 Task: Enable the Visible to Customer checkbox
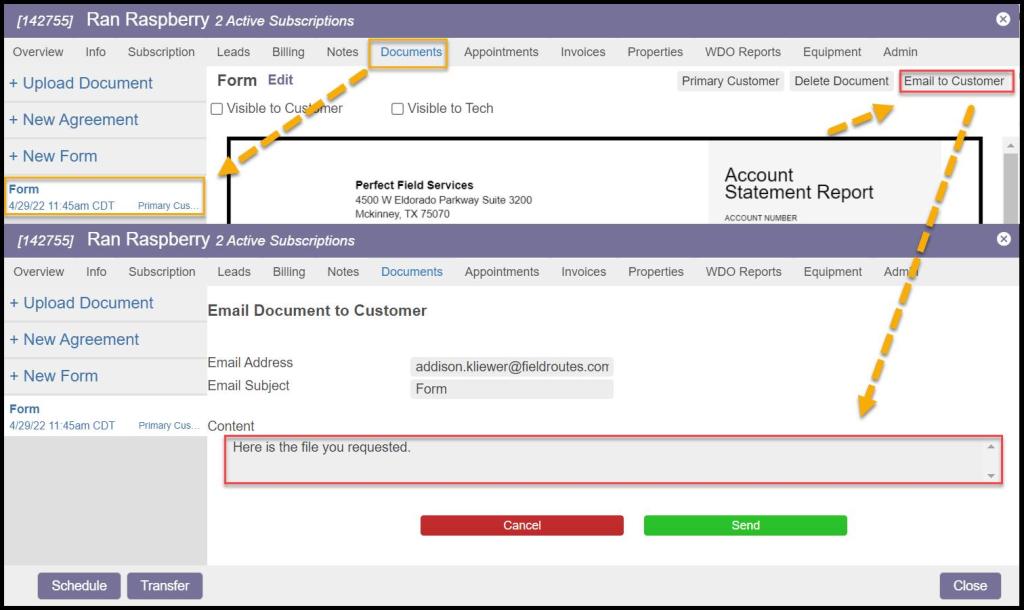[x=217, y=109]
